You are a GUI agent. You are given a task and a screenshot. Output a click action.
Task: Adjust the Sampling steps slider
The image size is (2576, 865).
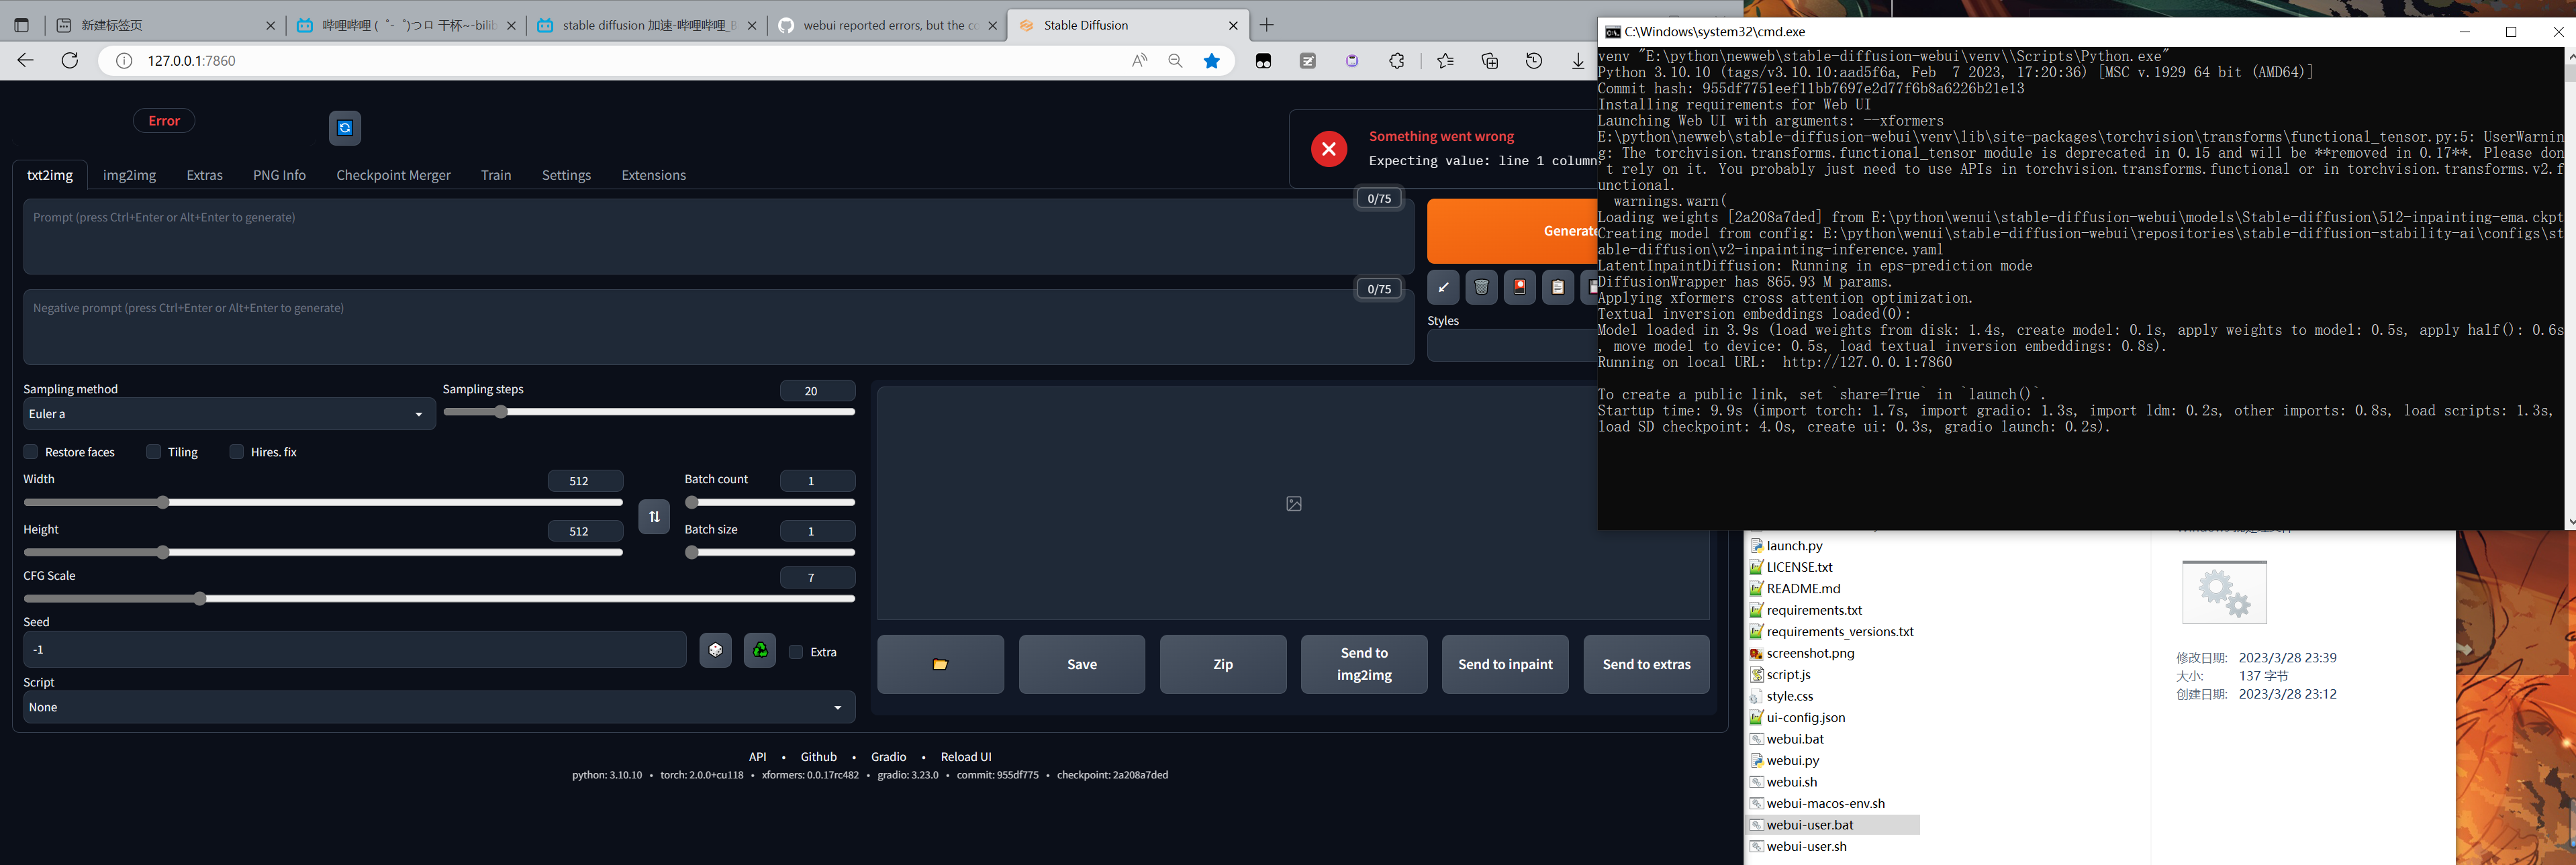649,412
